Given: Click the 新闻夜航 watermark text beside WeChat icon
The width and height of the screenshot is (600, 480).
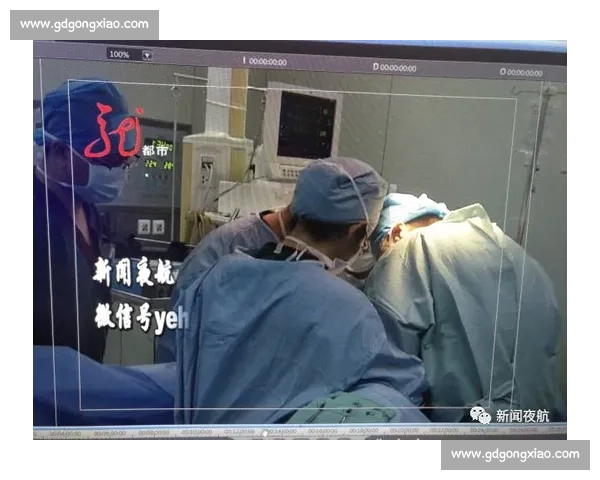Looking at the screenshot, I should click(522, 415).
